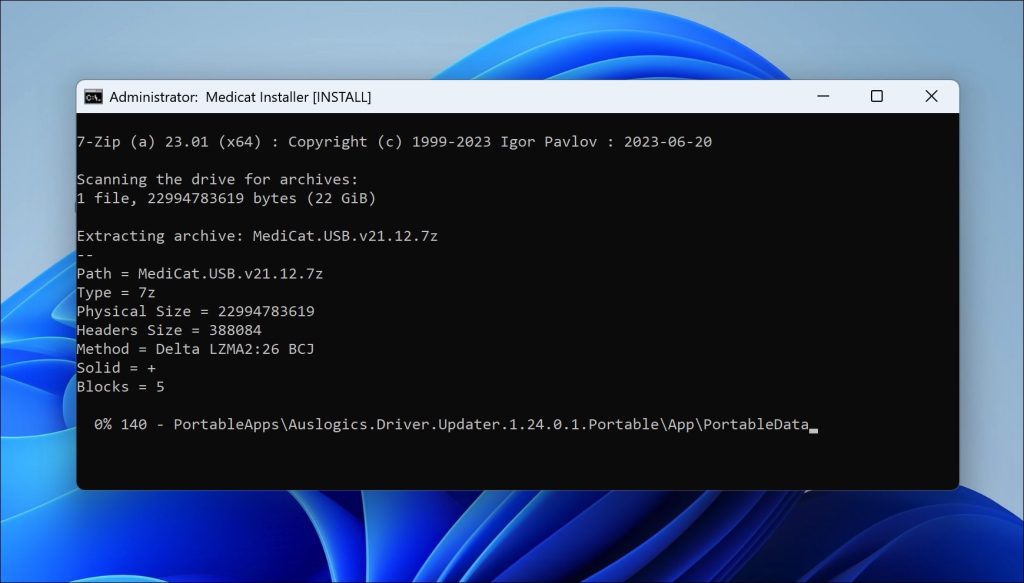
Task: Click the command prompt icon in title bar
Action: tap(93, 97)
